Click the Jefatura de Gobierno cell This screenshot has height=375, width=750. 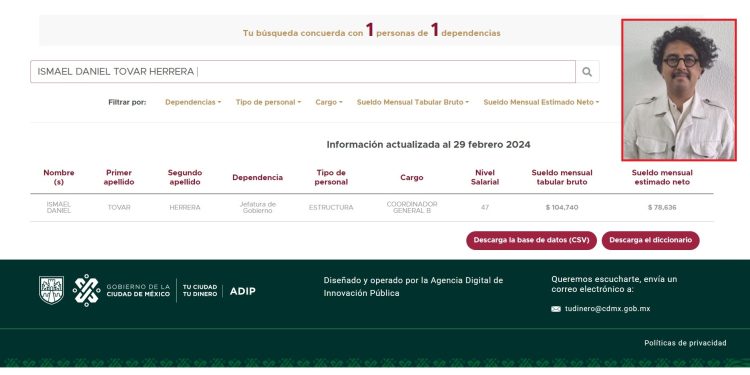[x=258, y=208]
